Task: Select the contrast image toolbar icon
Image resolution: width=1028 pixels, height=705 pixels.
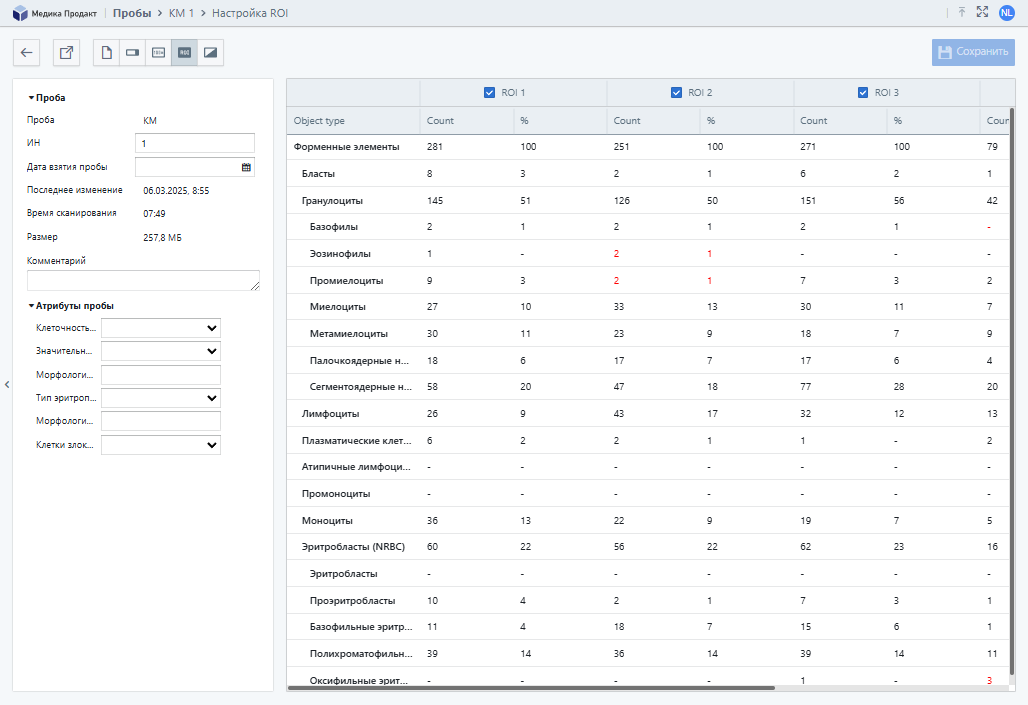Action: point(210,52)
